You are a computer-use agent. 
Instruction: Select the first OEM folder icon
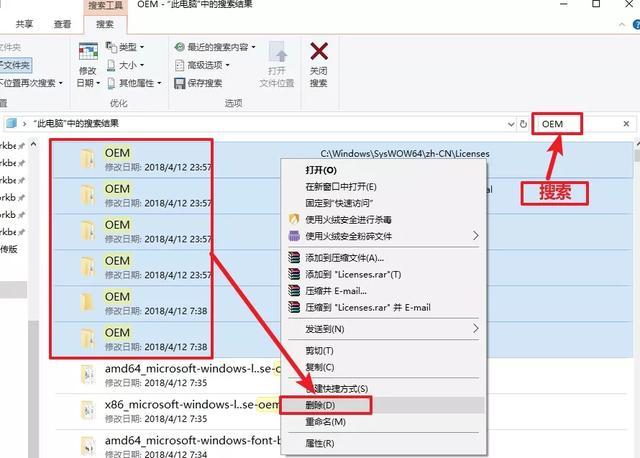tap(87, 159)
